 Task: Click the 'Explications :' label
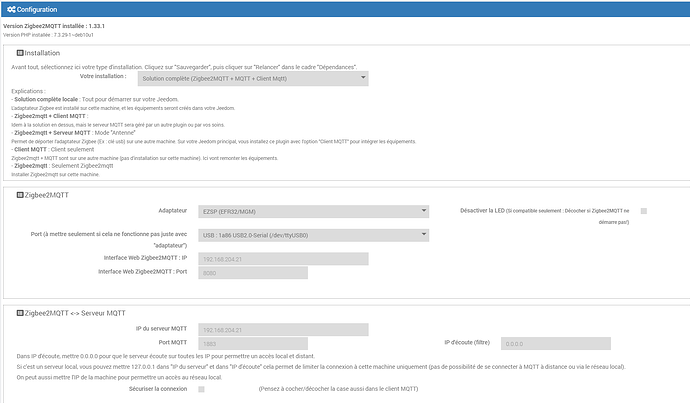tap(28, 91)
